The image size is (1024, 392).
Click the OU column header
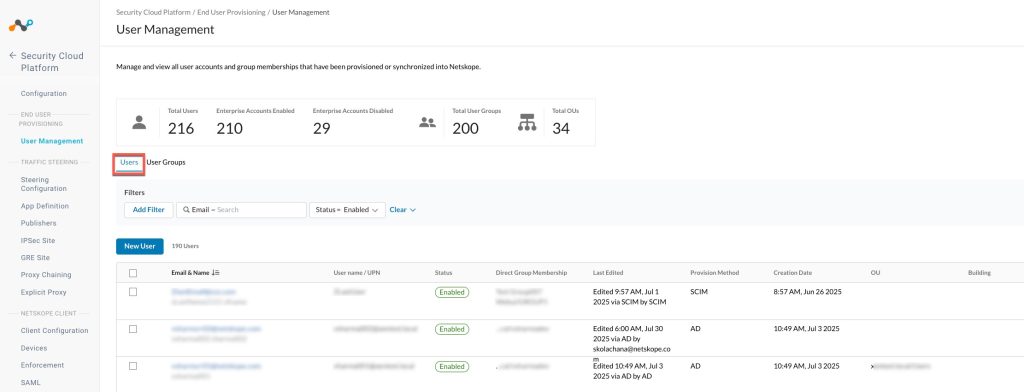coord(875,272)
